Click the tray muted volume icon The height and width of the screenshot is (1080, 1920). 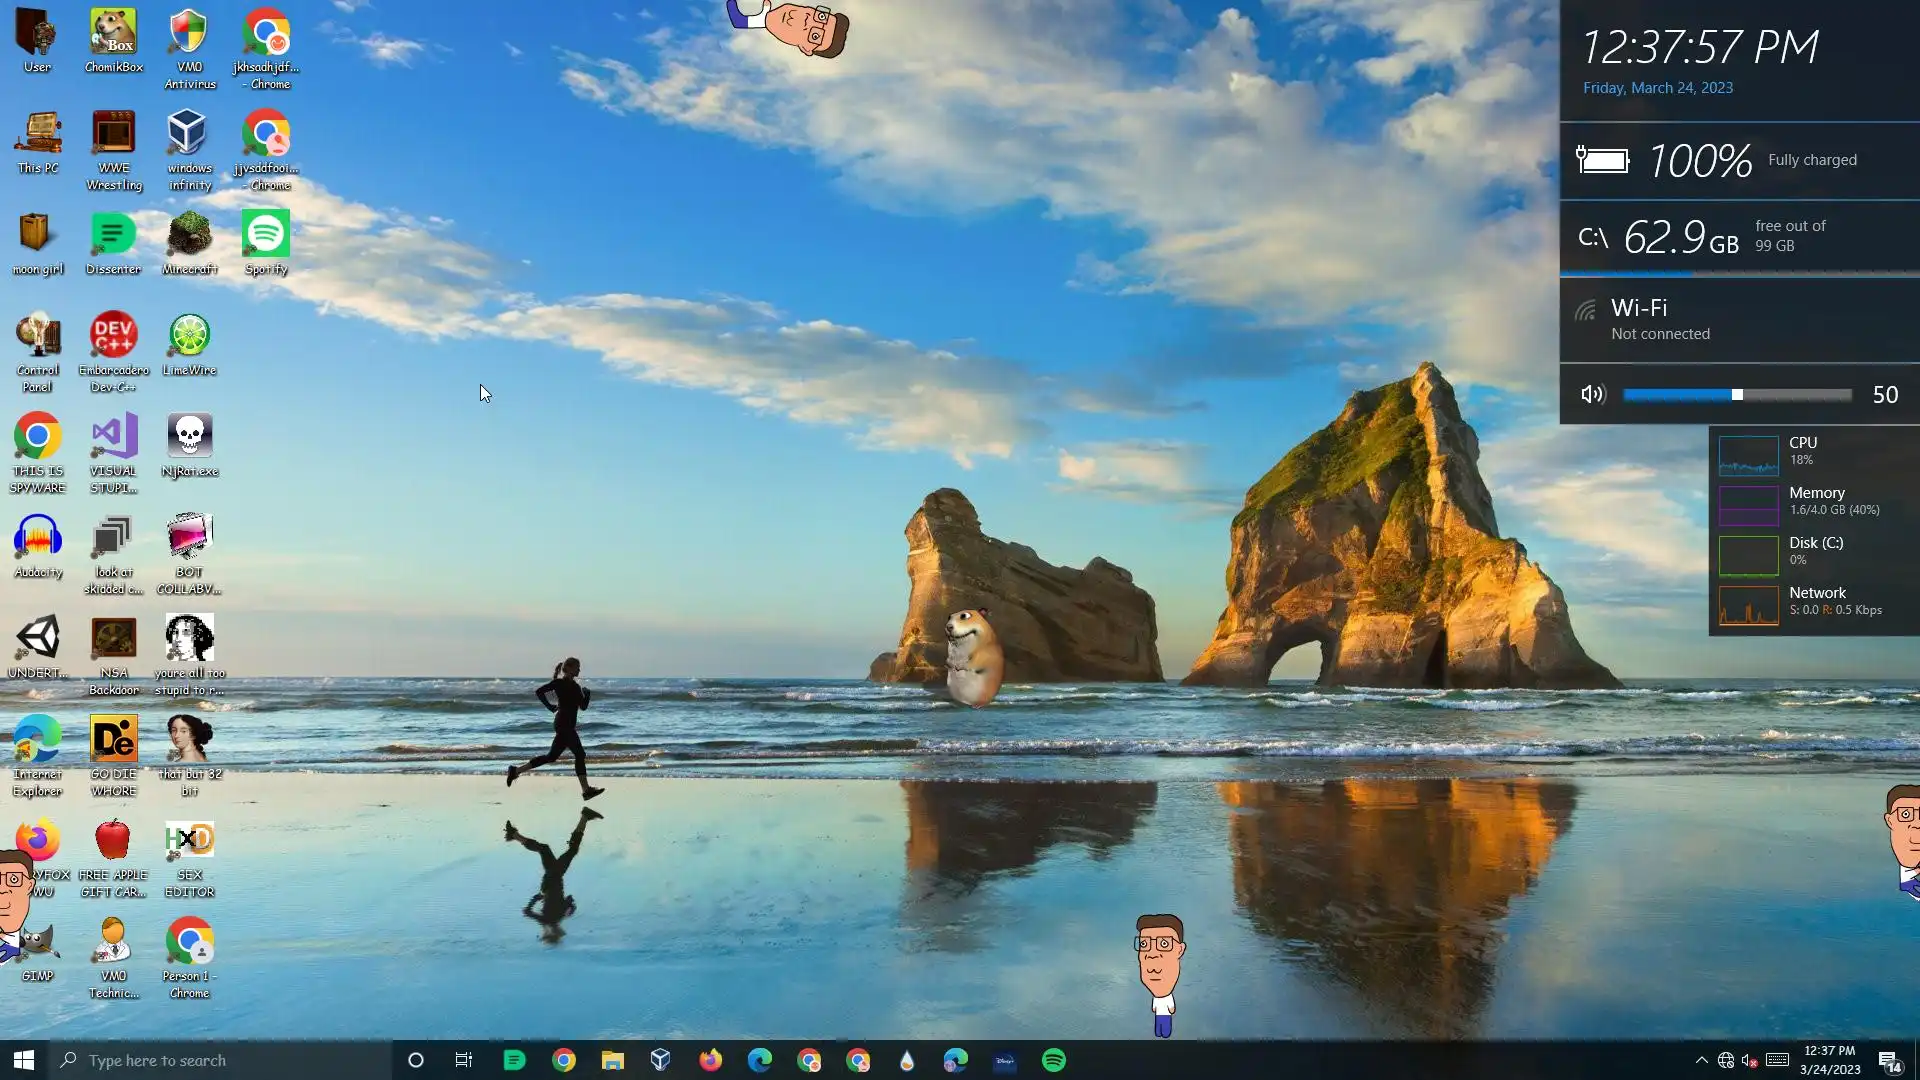point(1749,1060)
